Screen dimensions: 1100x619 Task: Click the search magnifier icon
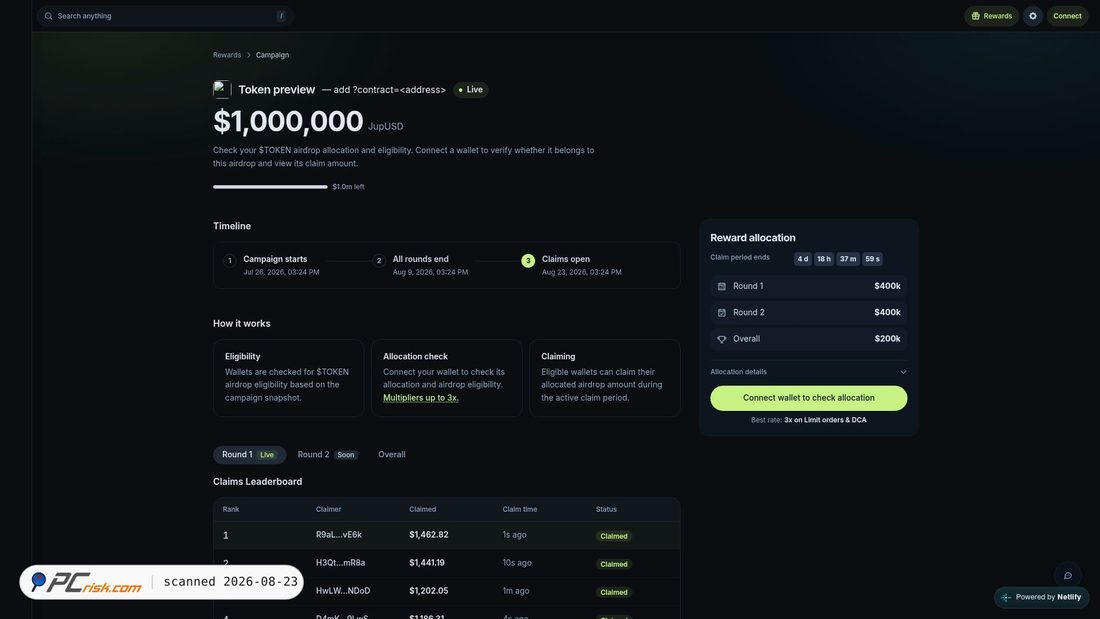(x=48, y=16)
